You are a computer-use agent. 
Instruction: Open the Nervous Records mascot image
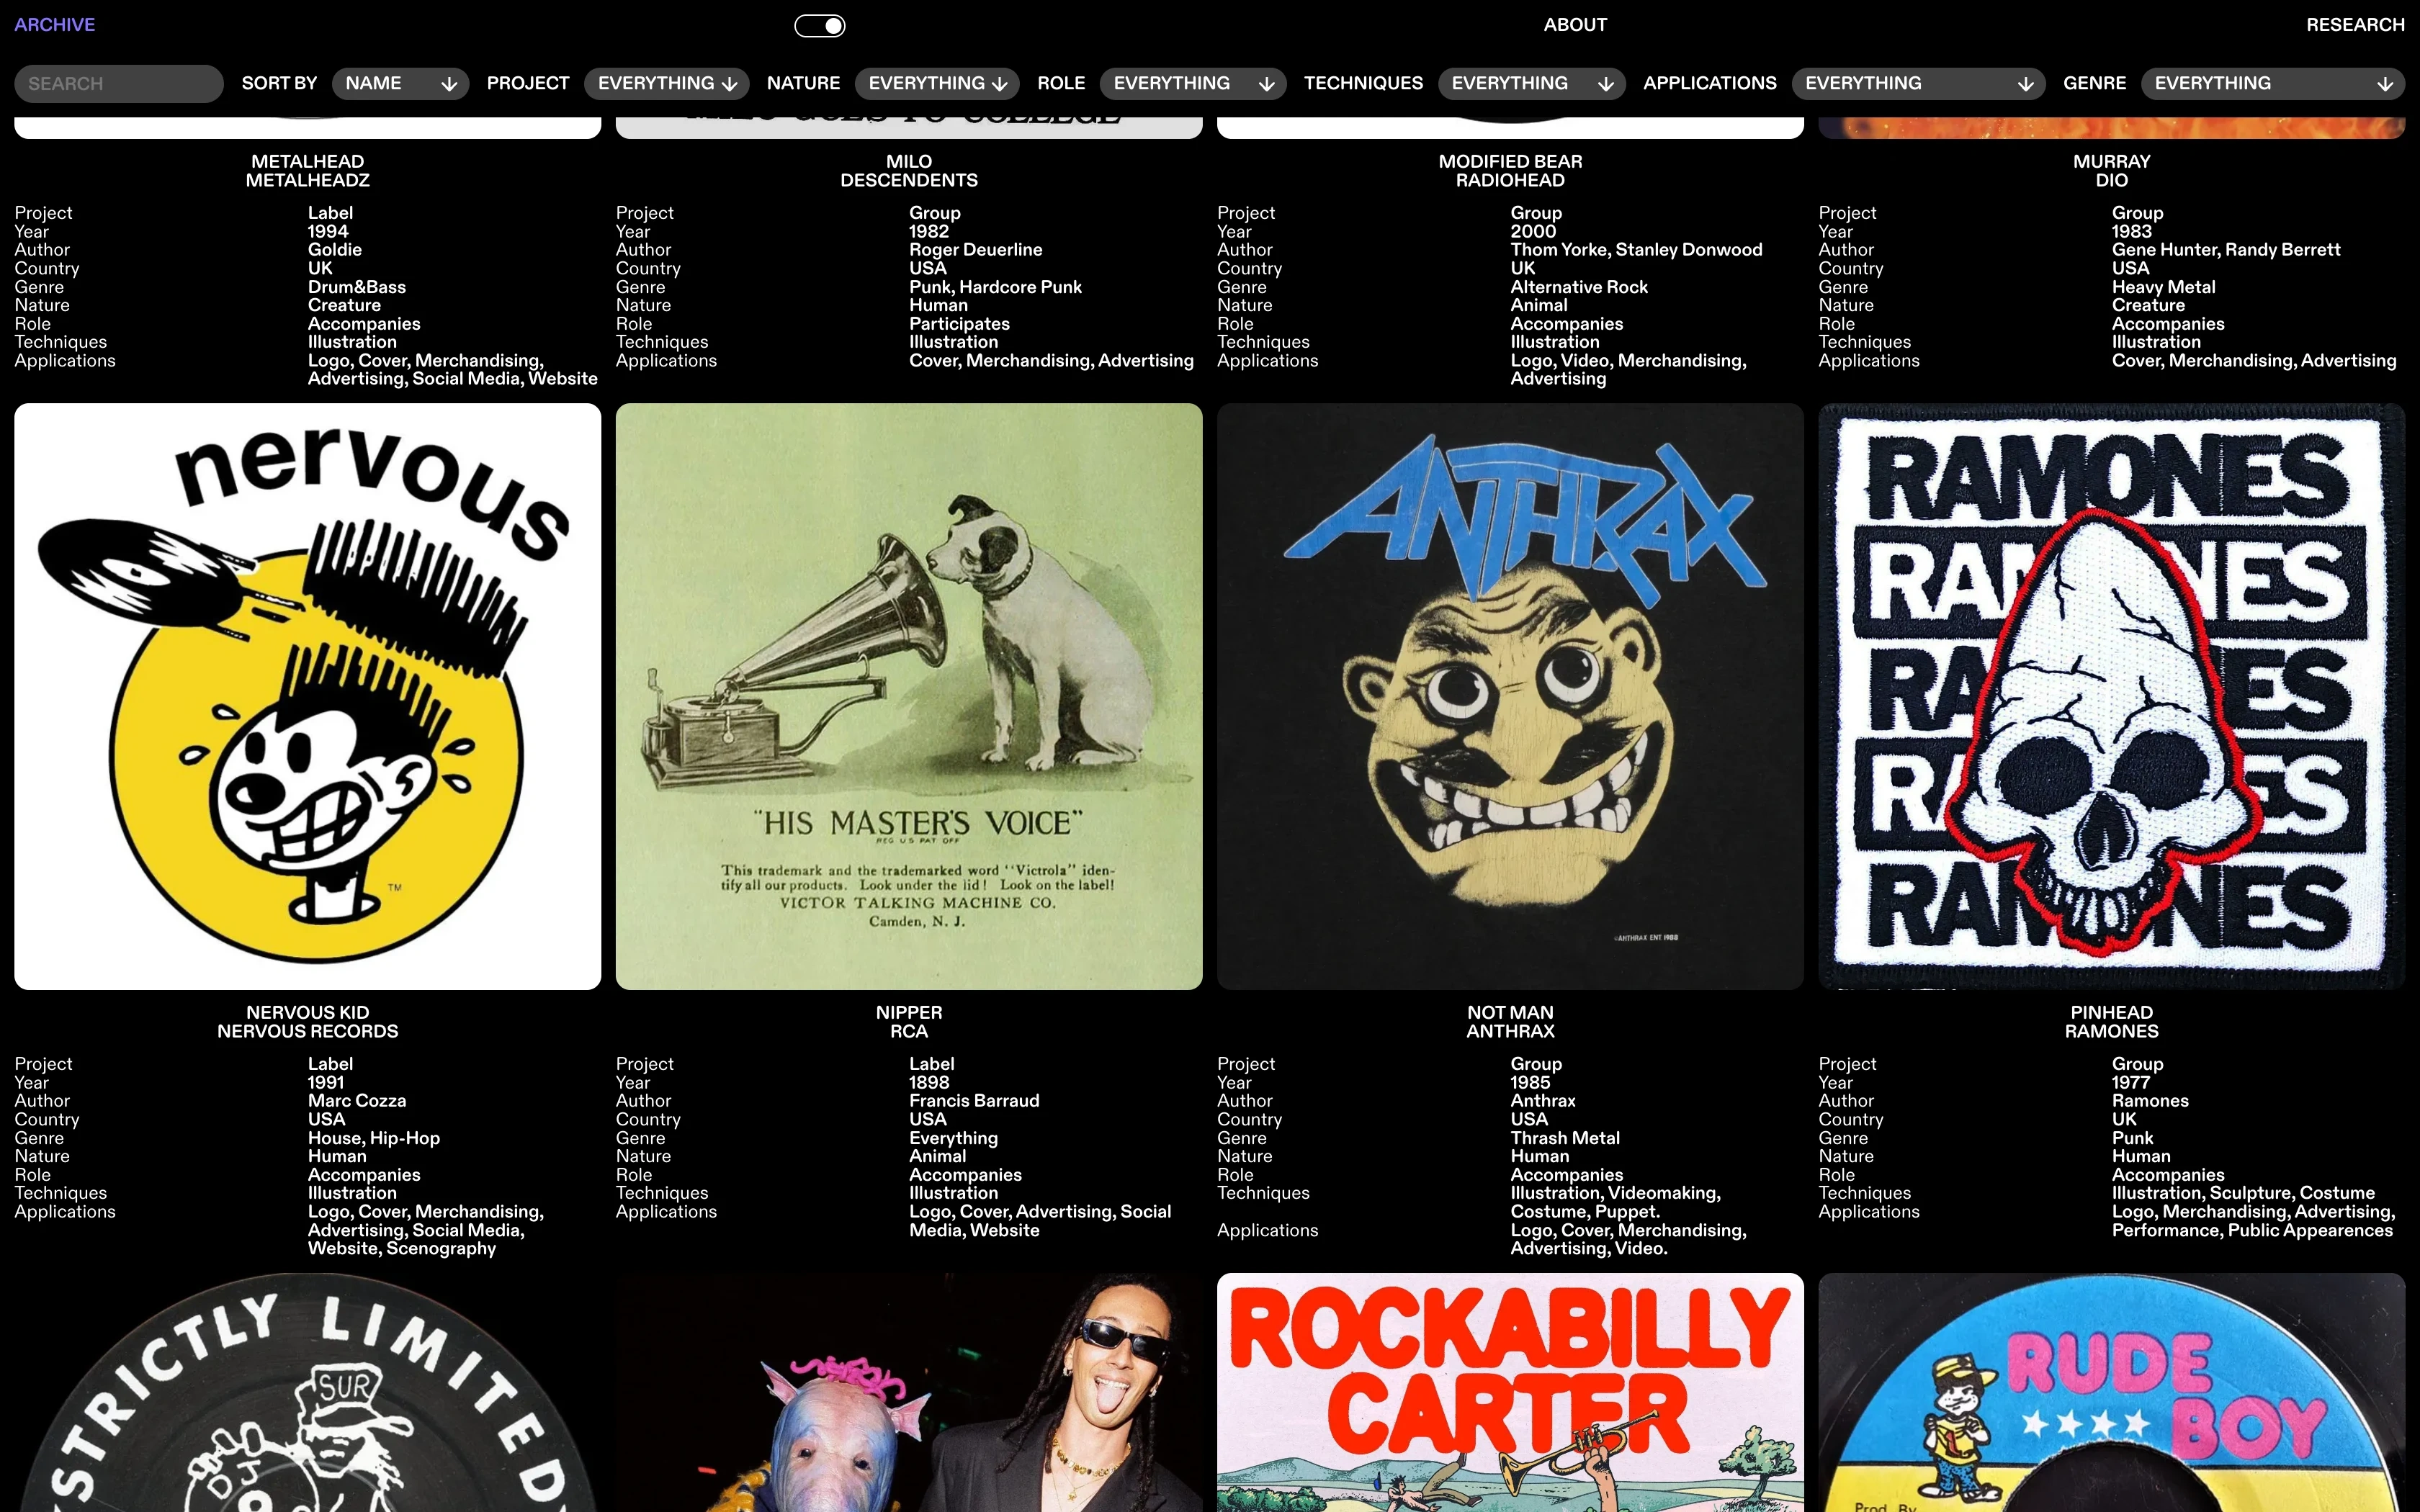[308, 696]
